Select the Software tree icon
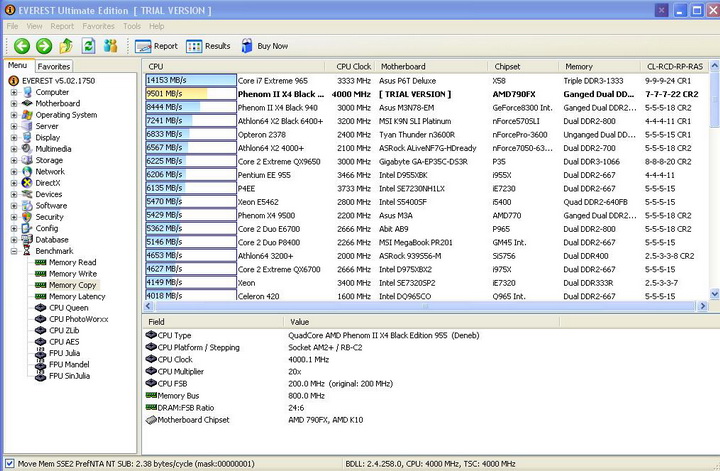 28,205
